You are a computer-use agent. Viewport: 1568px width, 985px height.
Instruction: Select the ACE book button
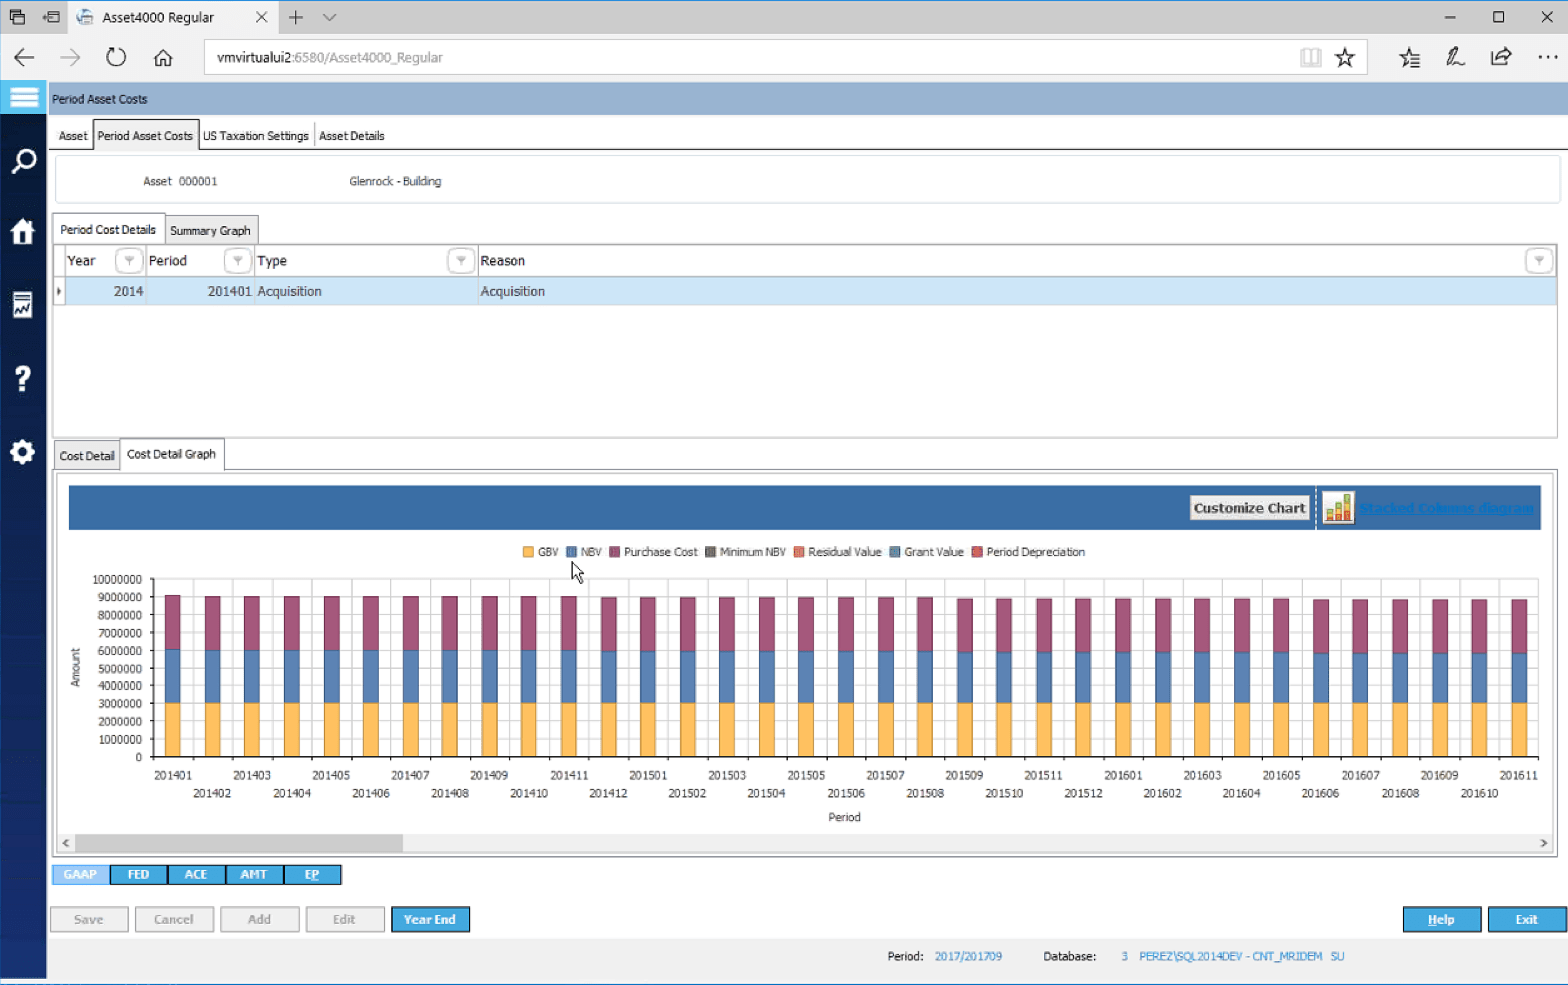coord(196,875)
